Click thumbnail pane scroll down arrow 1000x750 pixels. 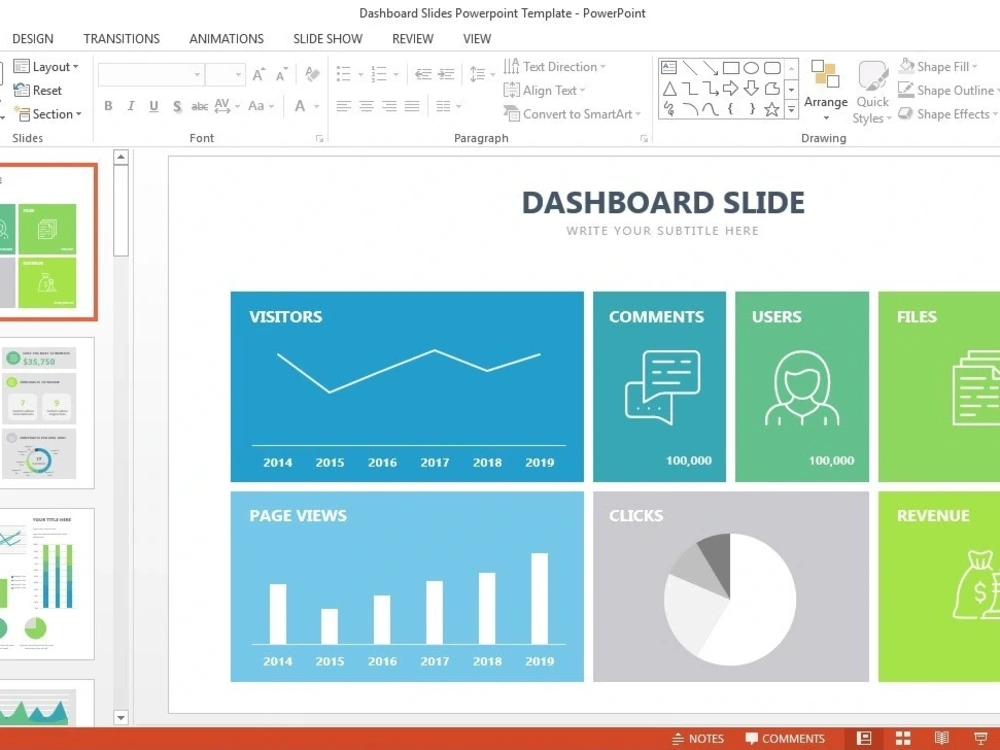click(121, 717)
